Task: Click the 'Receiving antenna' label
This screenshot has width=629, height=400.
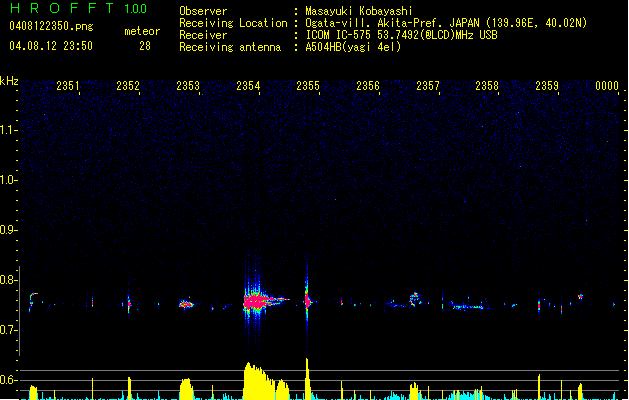Action: pyautogui.click(x=230, y=47)
